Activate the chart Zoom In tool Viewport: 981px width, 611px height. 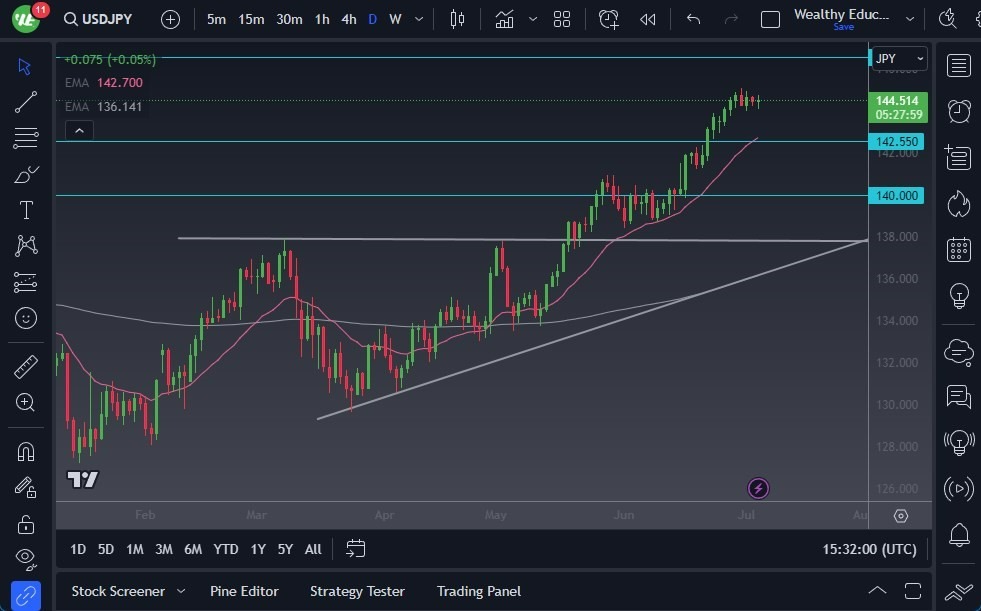[x=25, y=402]
